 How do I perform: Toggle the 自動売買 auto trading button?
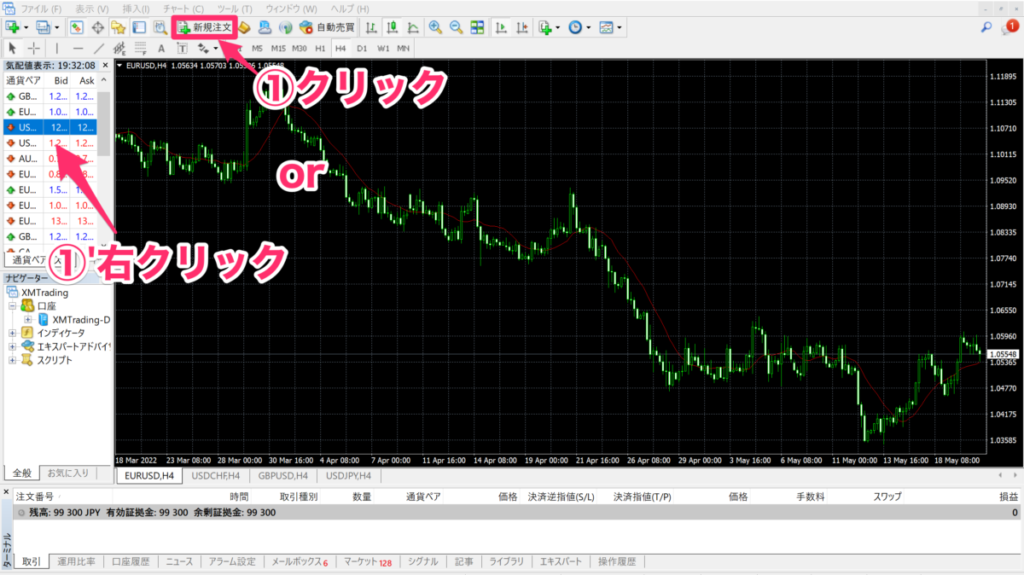[x=327, y=27]
